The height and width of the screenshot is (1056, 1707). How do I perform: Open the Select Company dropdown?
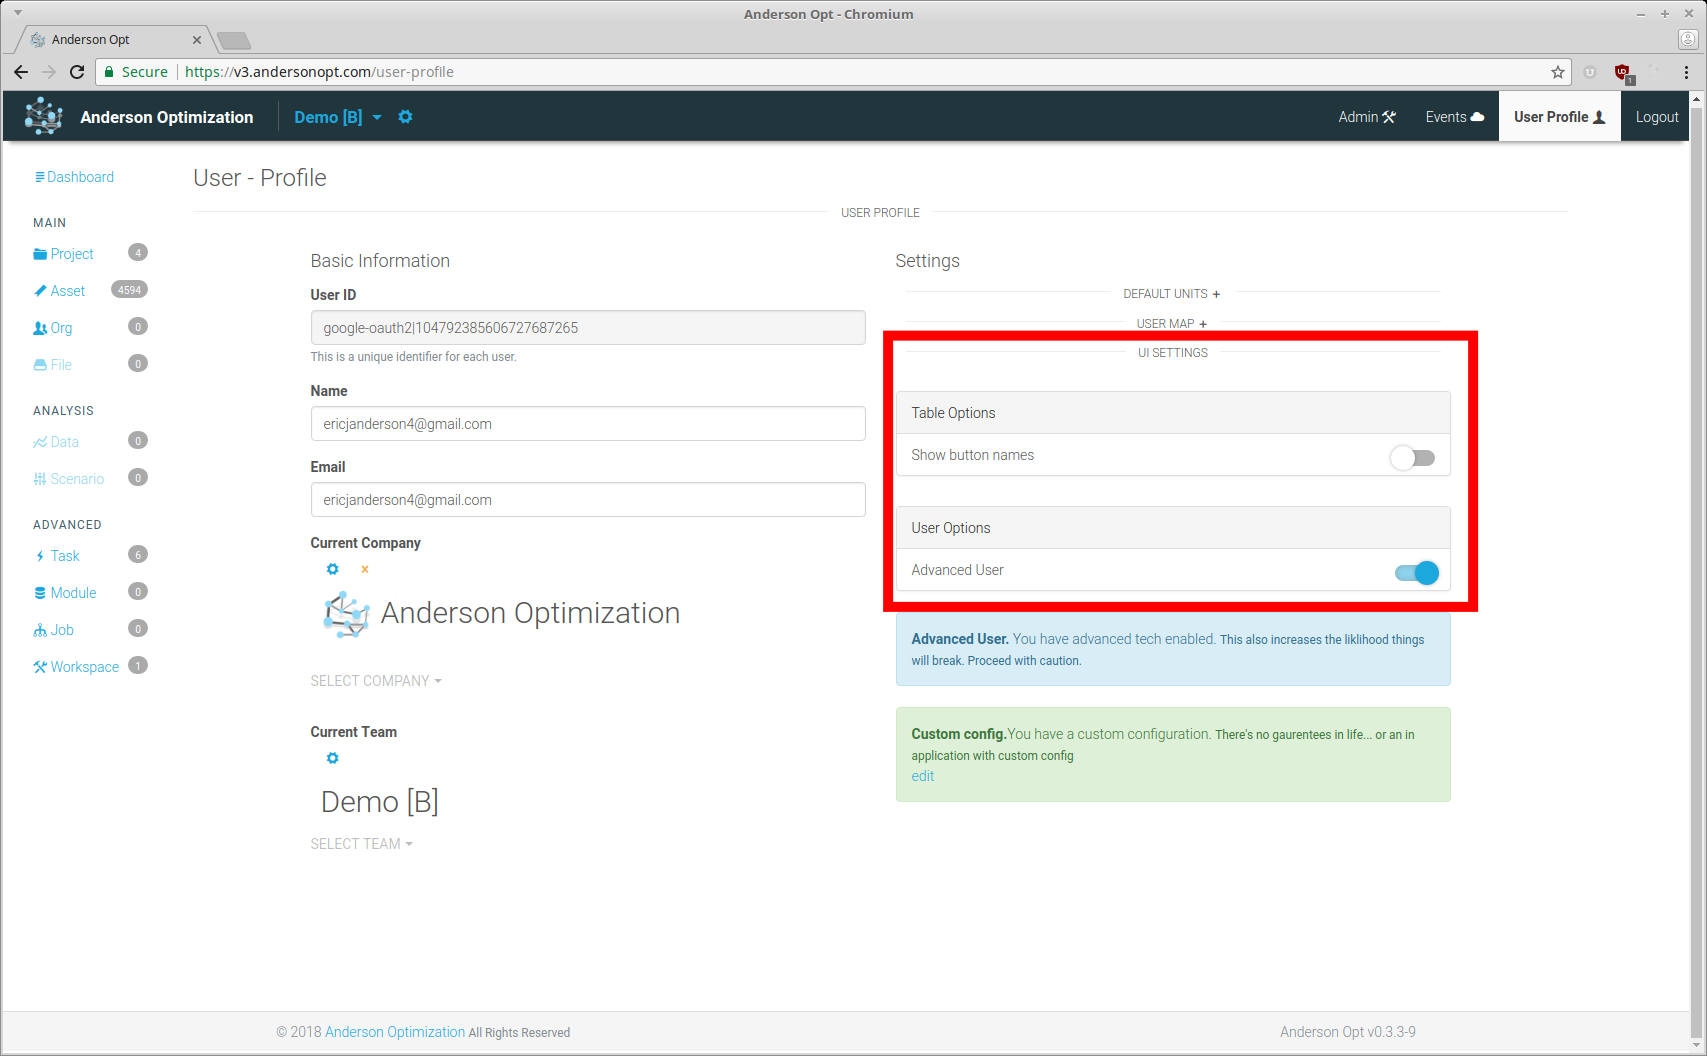tap(375, 681)
